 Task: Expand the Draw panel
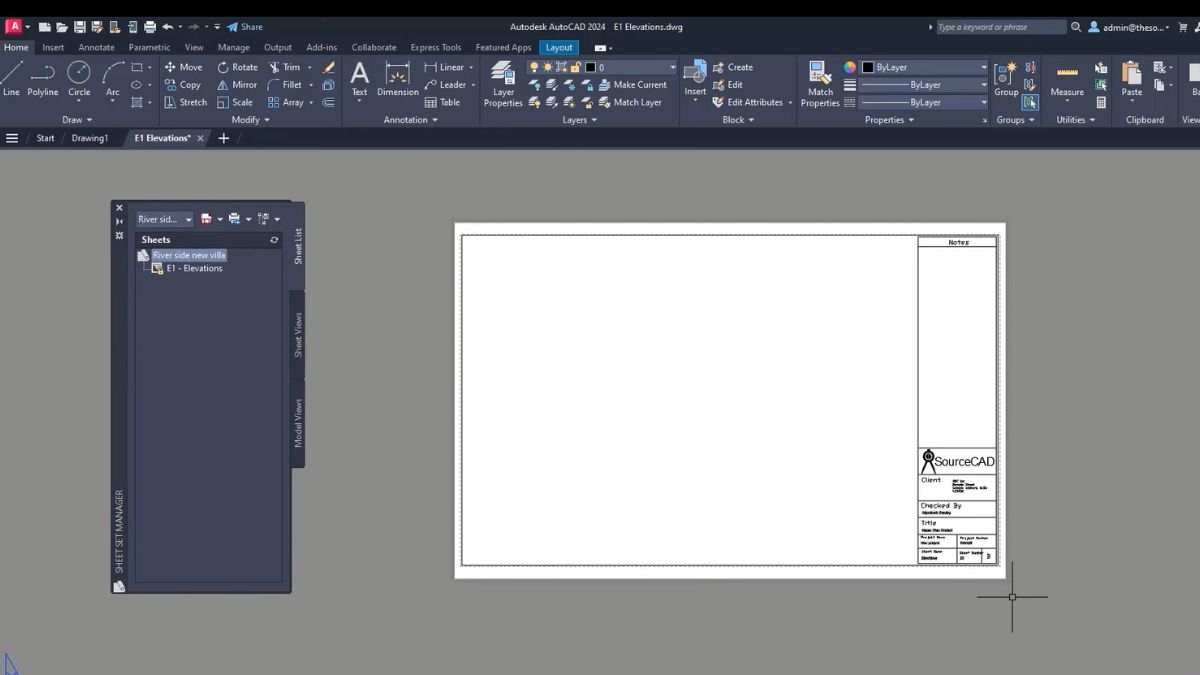pos(77,120)
